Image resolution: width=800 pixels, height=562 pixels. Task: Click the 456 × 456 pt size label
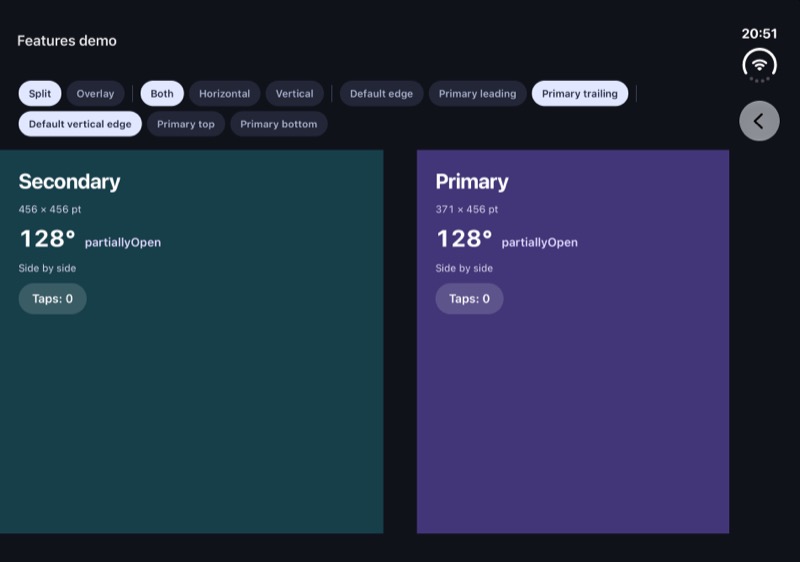coord(50,209)
